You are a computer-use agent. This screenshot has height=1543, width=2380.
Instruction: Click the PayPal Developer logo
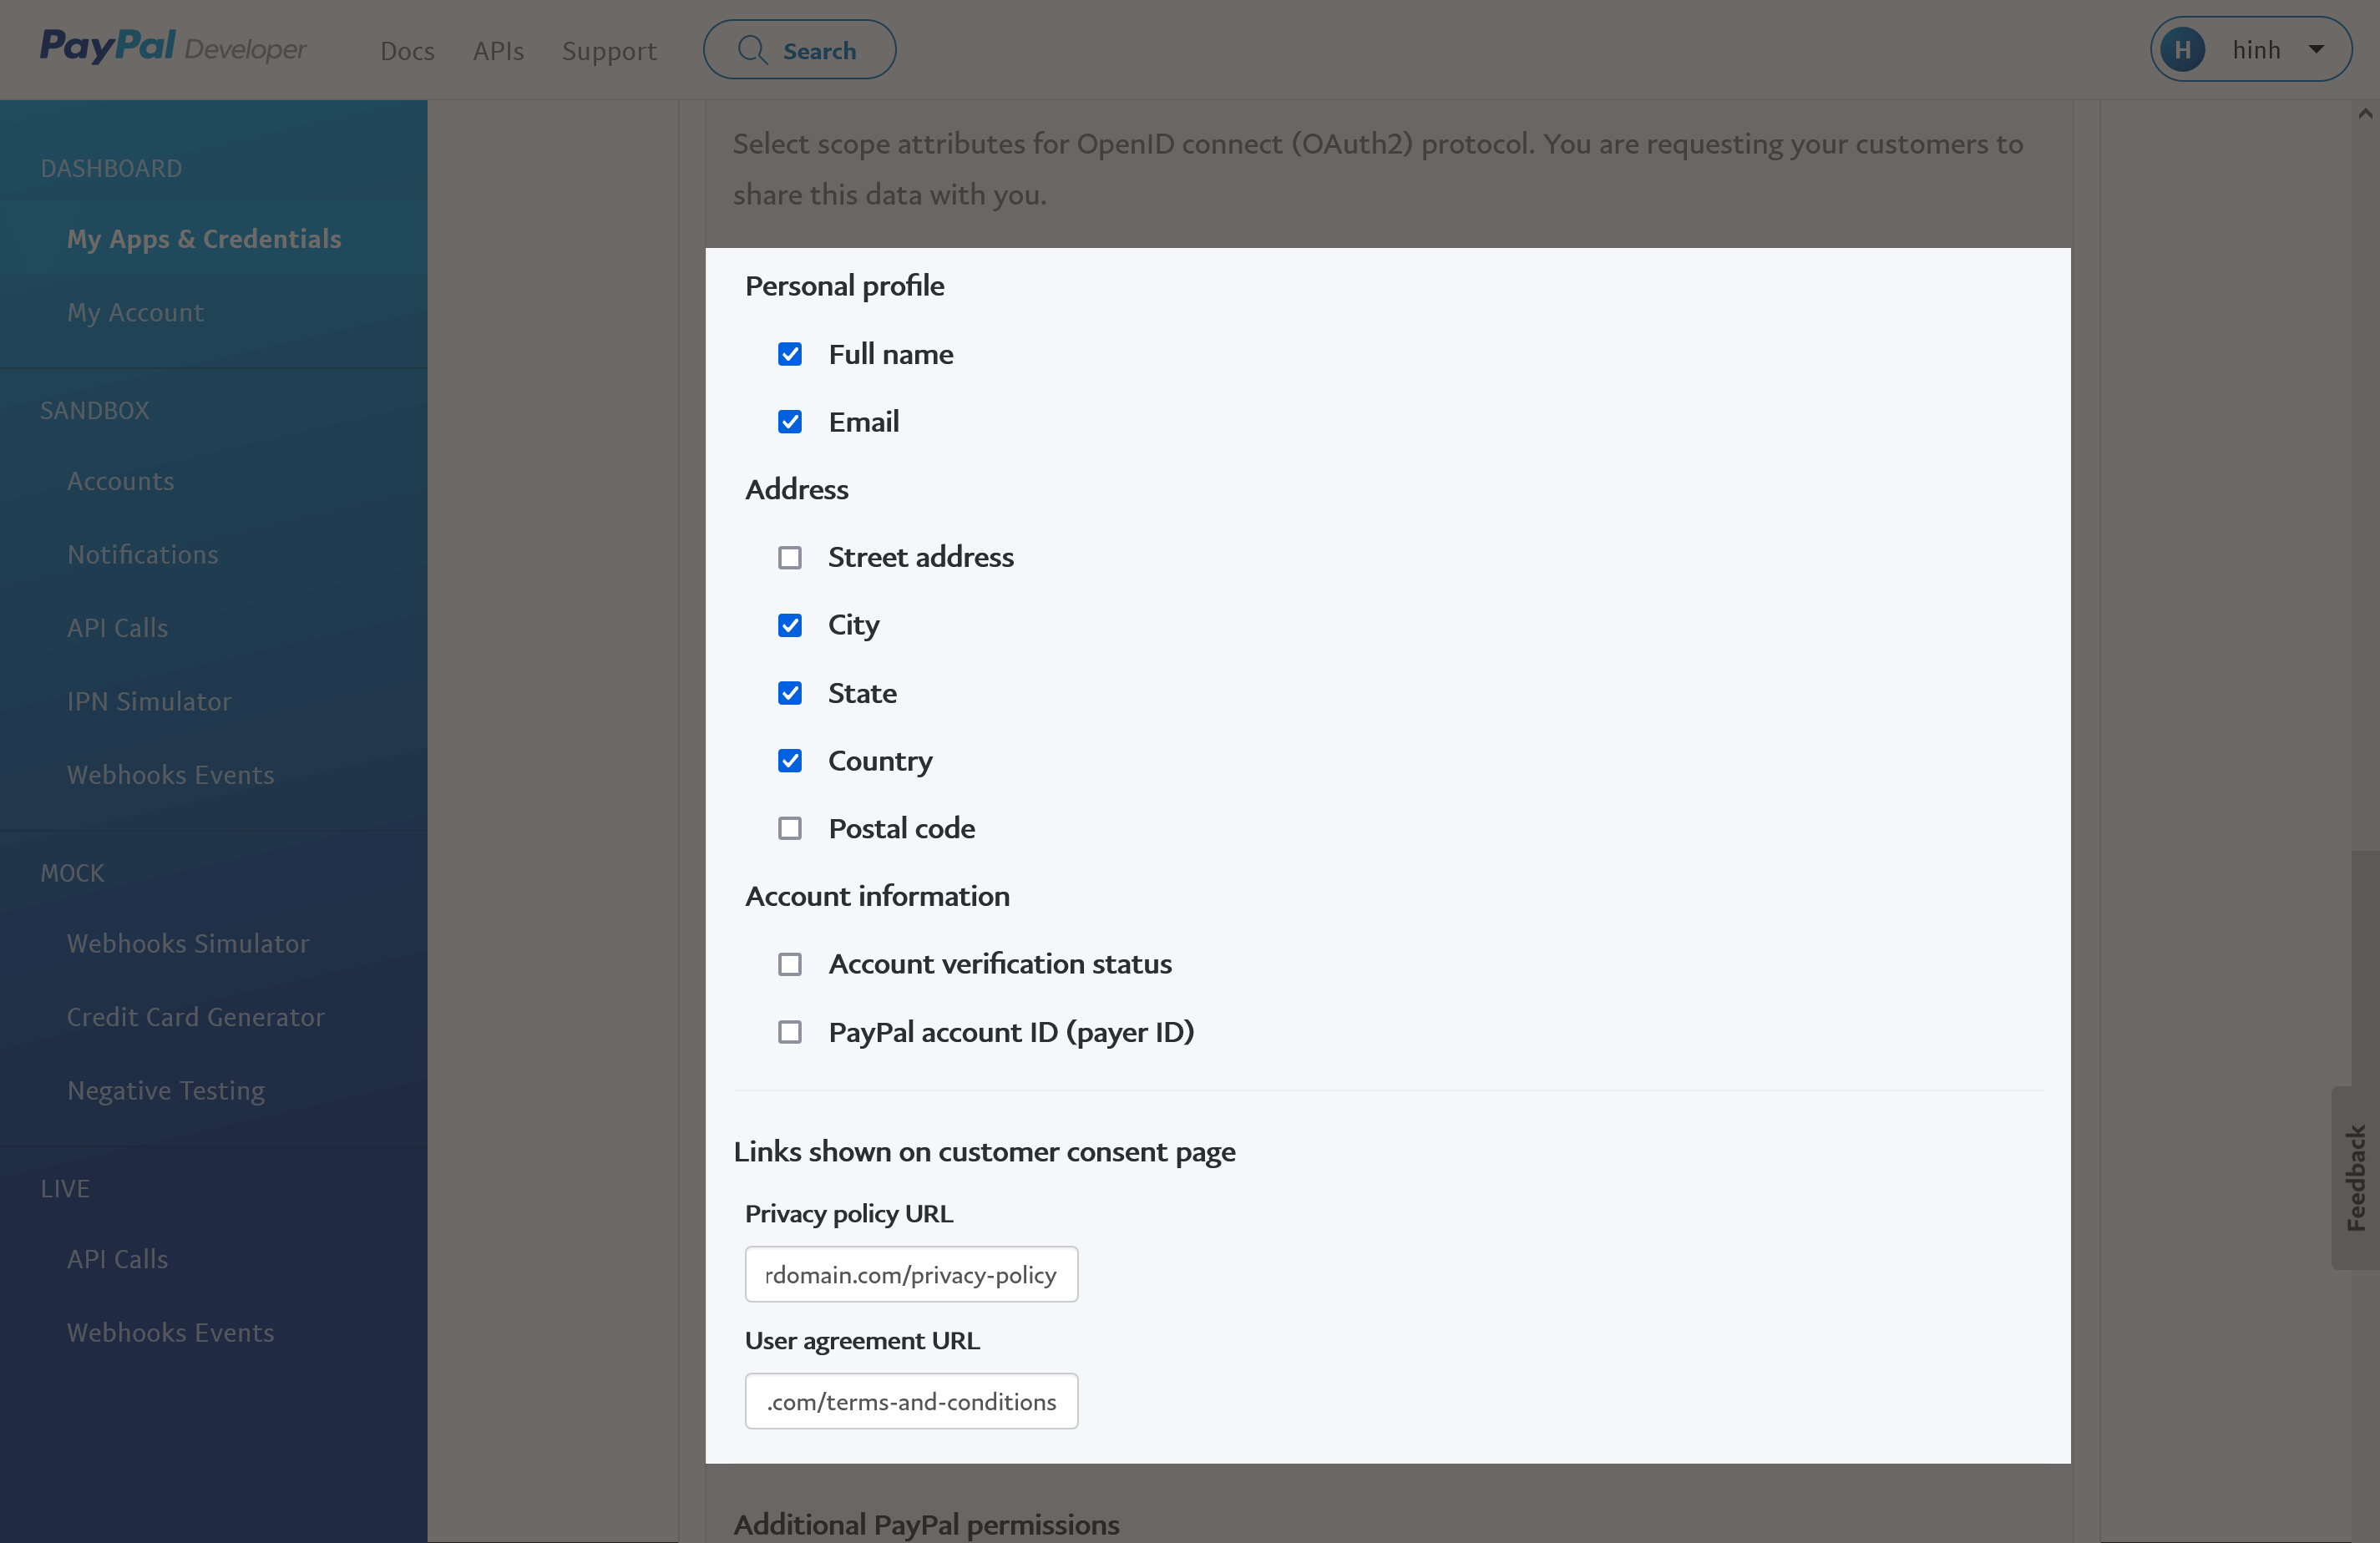tap(173, 47)
